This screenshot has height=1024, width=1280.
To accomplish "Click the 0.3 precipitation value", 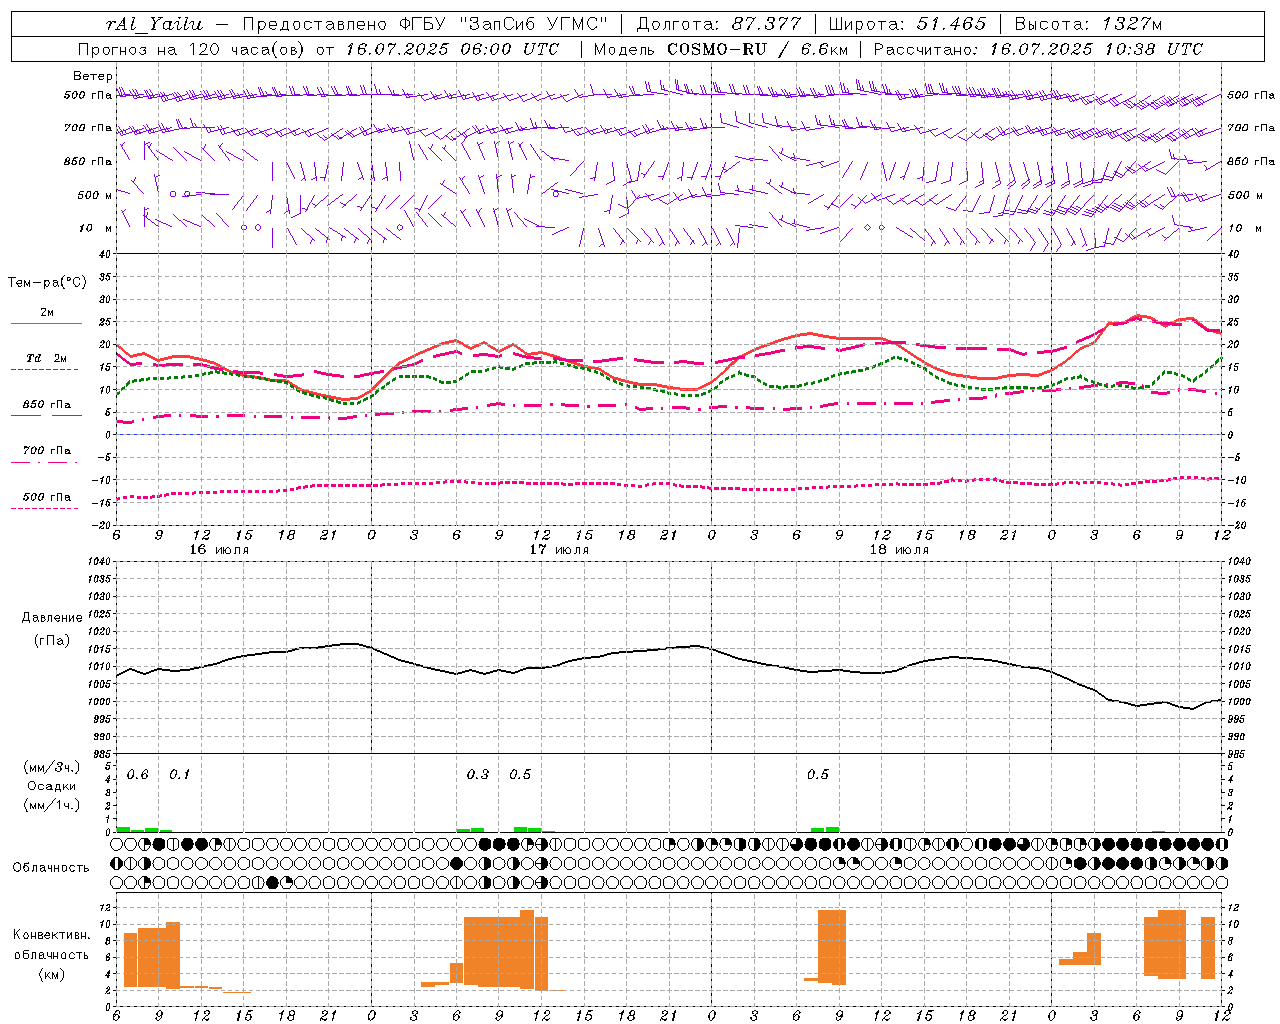I will pyautogui.click(x=478, y=775).
